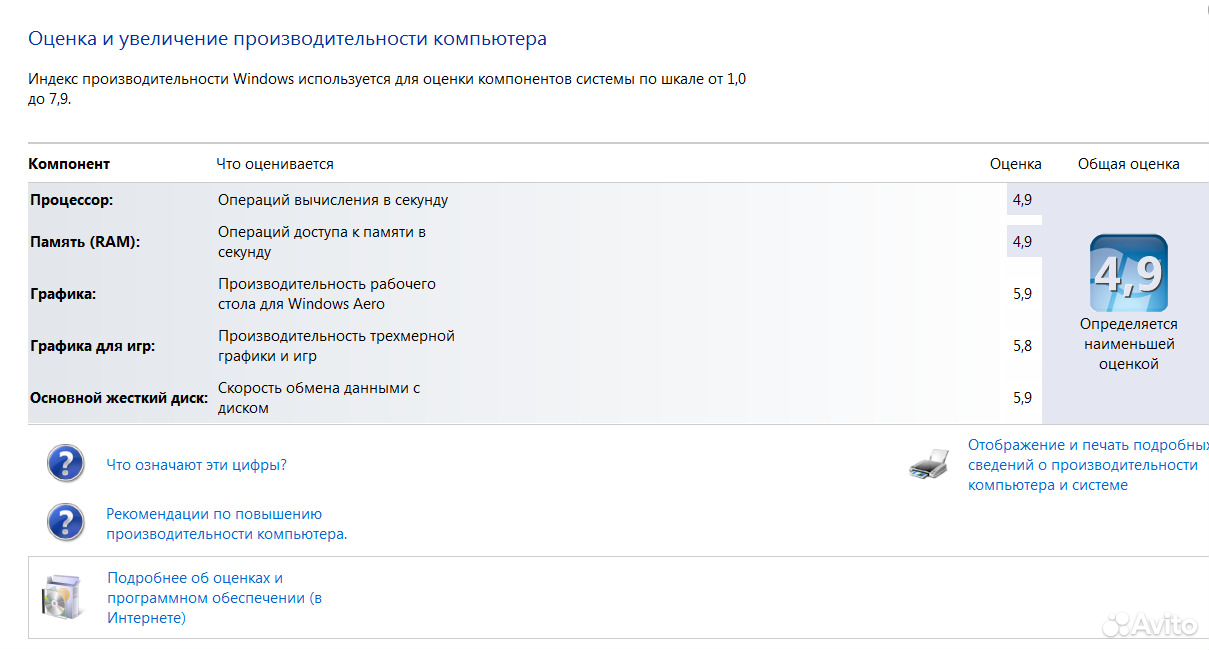This screenshot has width=1209, height=650.
Task: Click the "Что оценивается" column header
Action: tap(275, 164)
